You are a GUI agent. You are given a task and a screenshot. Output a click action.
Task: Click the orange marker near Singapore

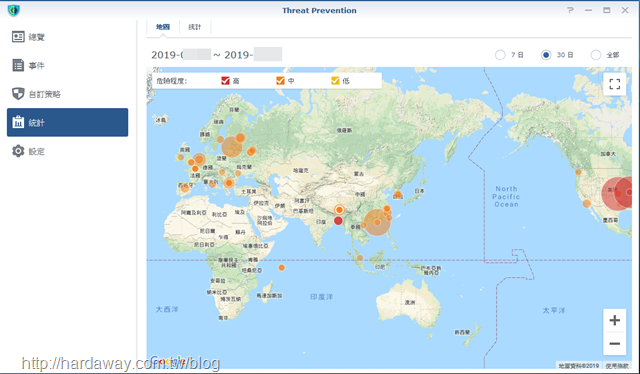[x=360, y=258]
